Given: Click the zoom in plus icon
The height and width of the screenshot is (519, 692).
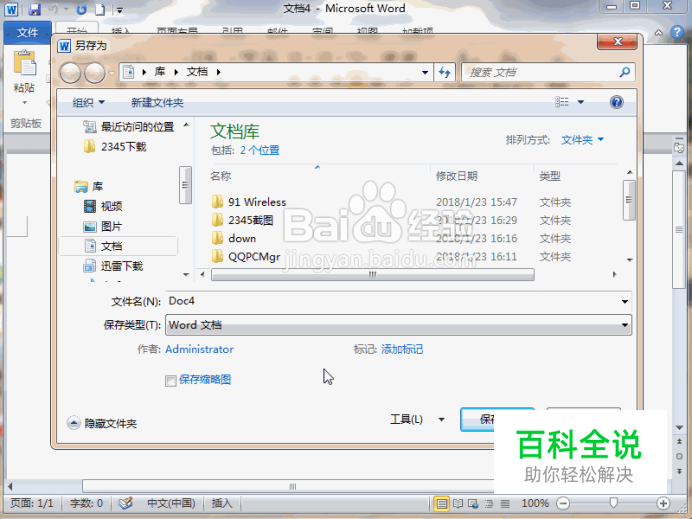Looking at the screenshot, I should [663, 503].
